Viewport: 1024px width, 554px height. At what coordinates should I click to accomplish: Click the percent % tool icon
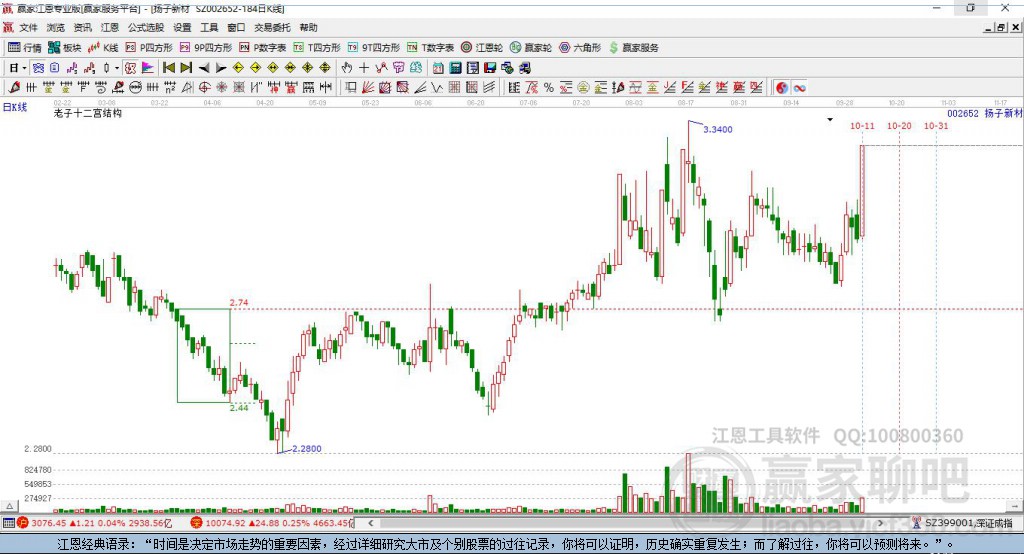click(x=549, y=88)
